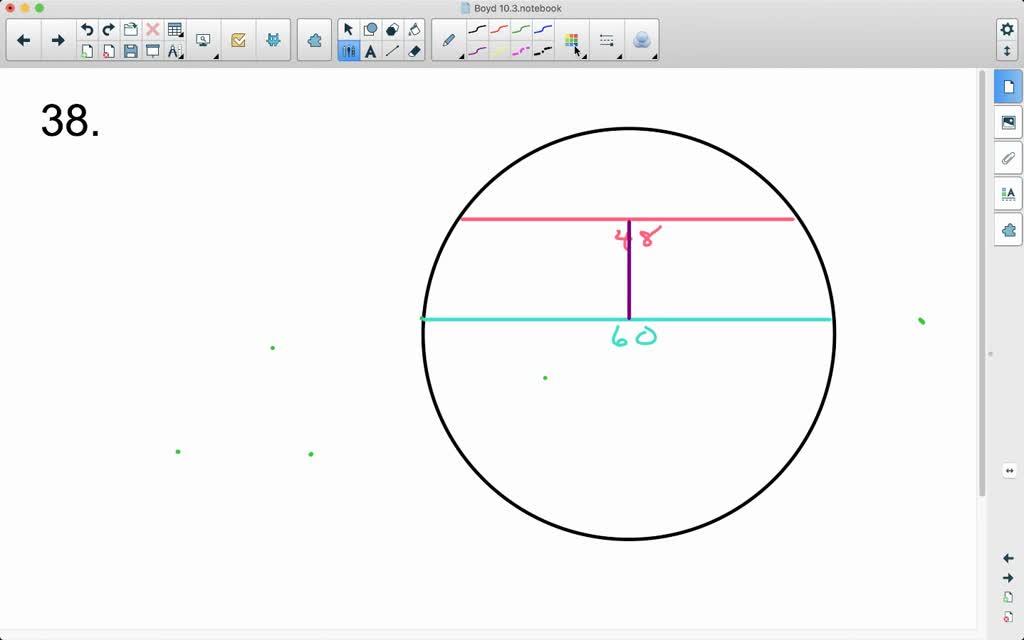
Task: Select the Text tool
Action: click(371, 50)
